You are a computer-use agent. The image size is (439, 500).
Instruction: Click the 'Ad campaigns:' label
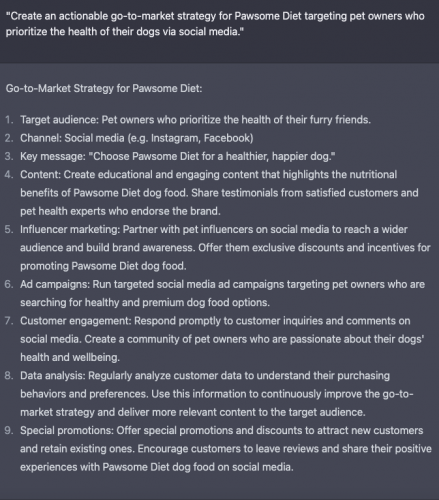click(55, 284)
